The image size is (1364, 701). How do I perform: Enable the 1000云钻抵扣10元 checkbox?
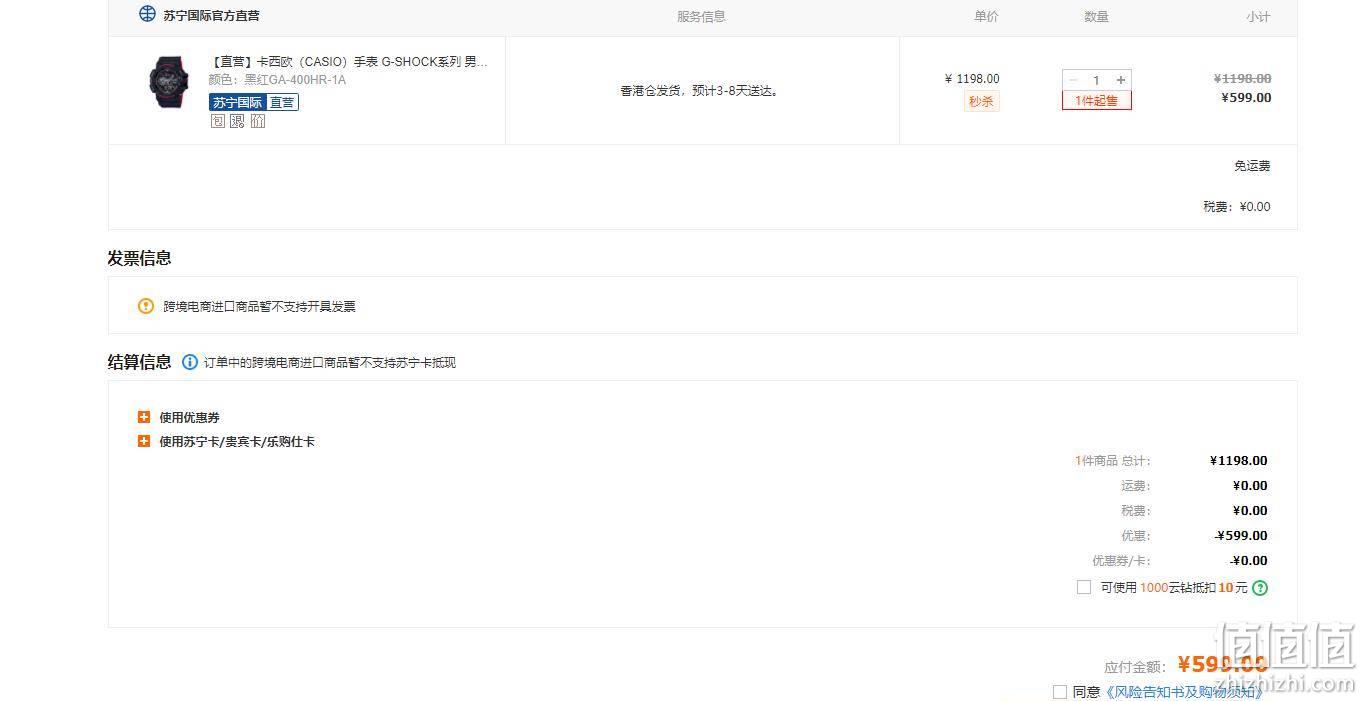click(x=1083, y=587)
